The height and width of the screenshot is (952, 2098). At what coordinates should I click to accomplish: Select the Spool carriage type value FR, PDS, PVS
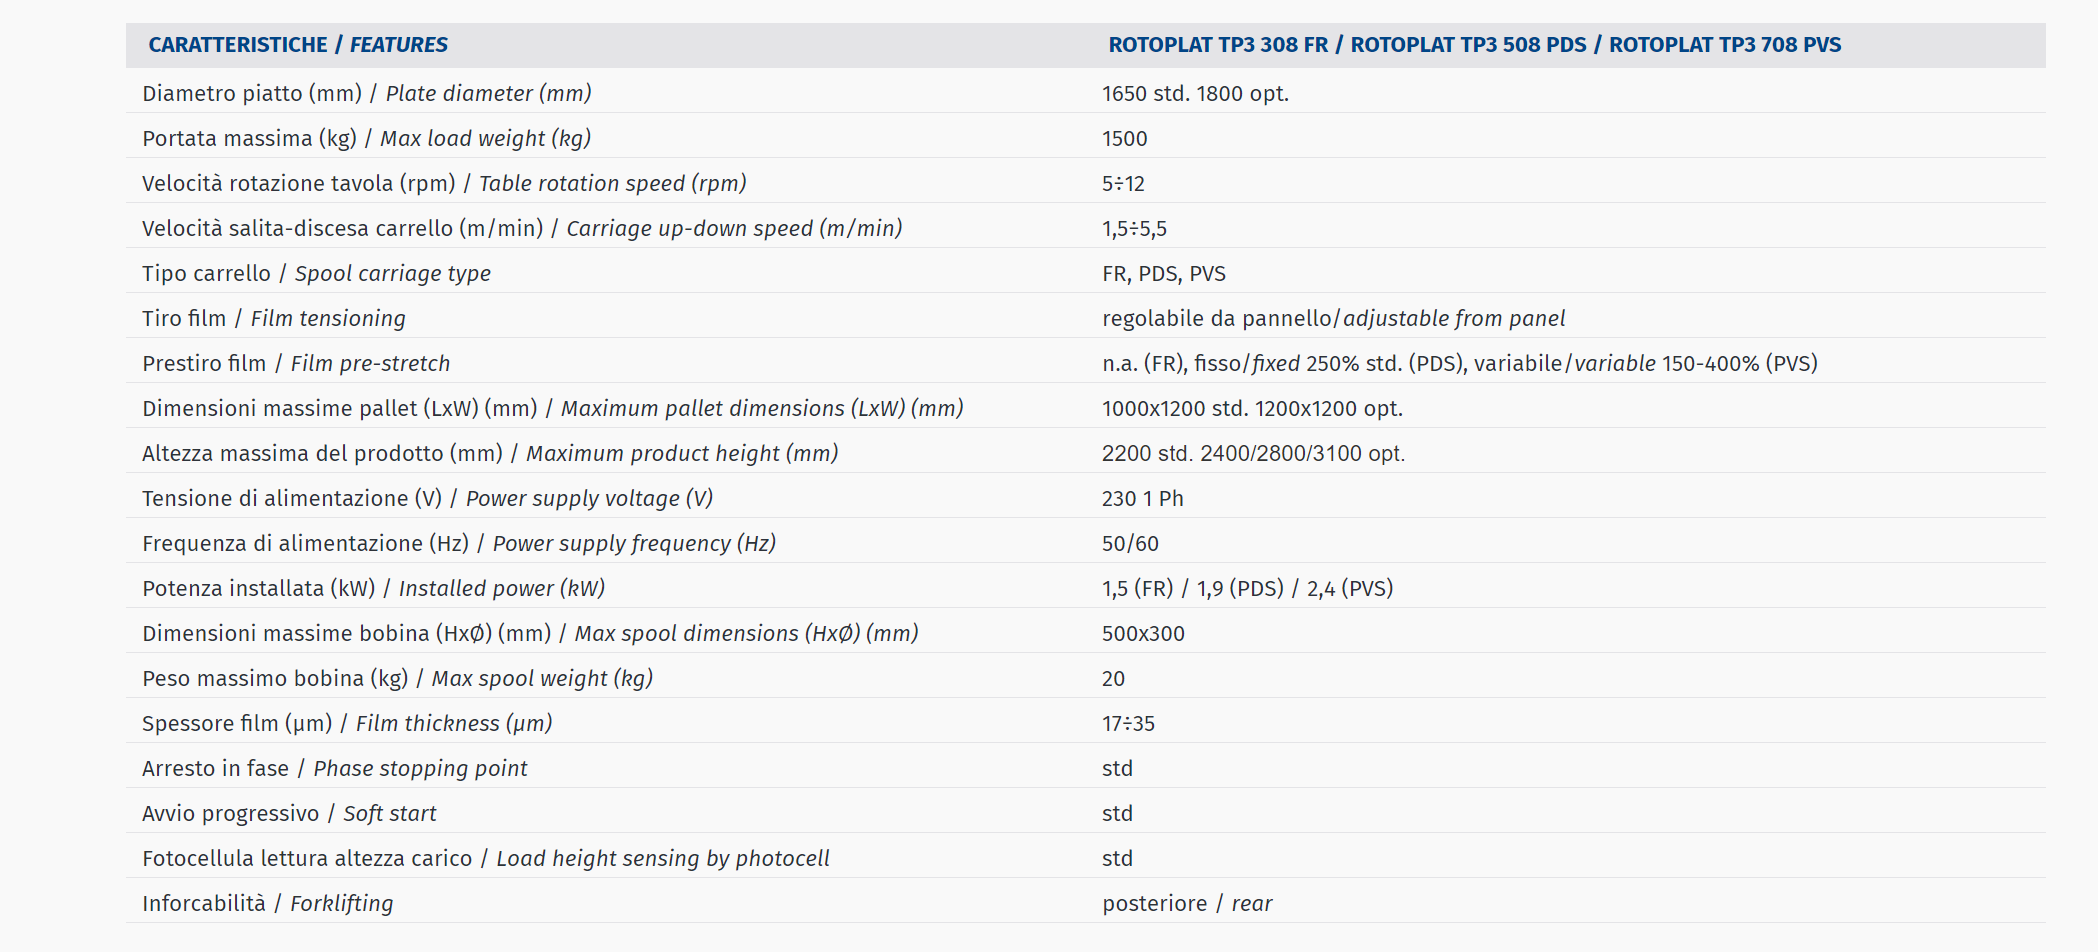(1164, 274)
